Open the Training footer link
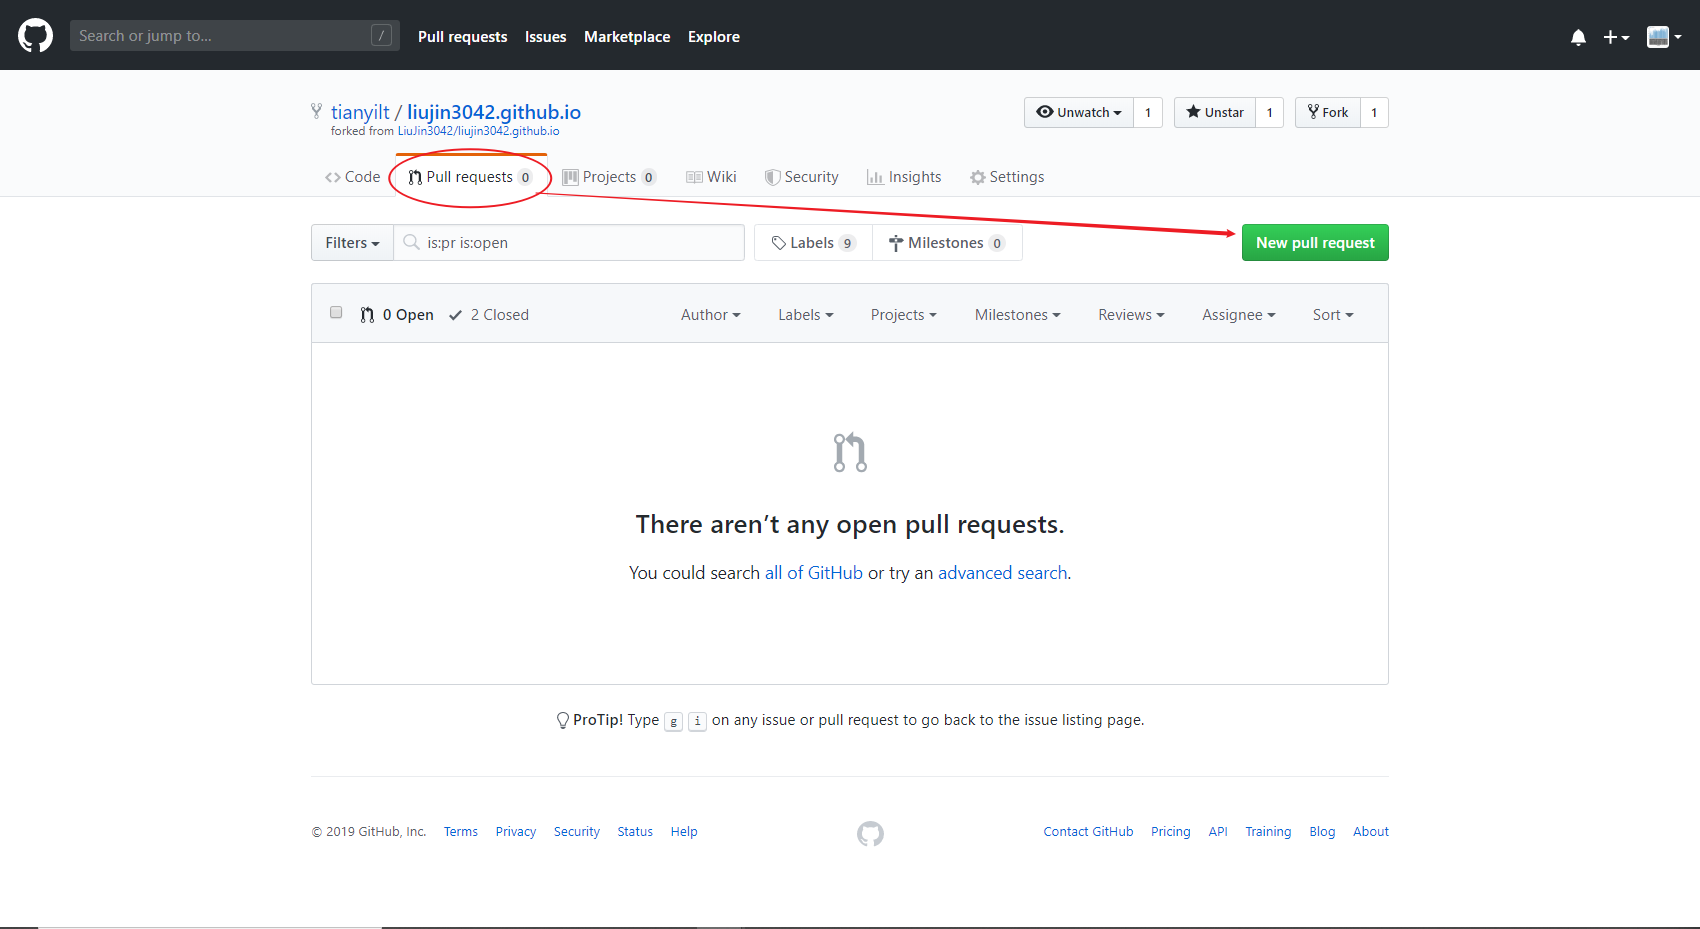The image size is (1700, 929). (1268, 832)
